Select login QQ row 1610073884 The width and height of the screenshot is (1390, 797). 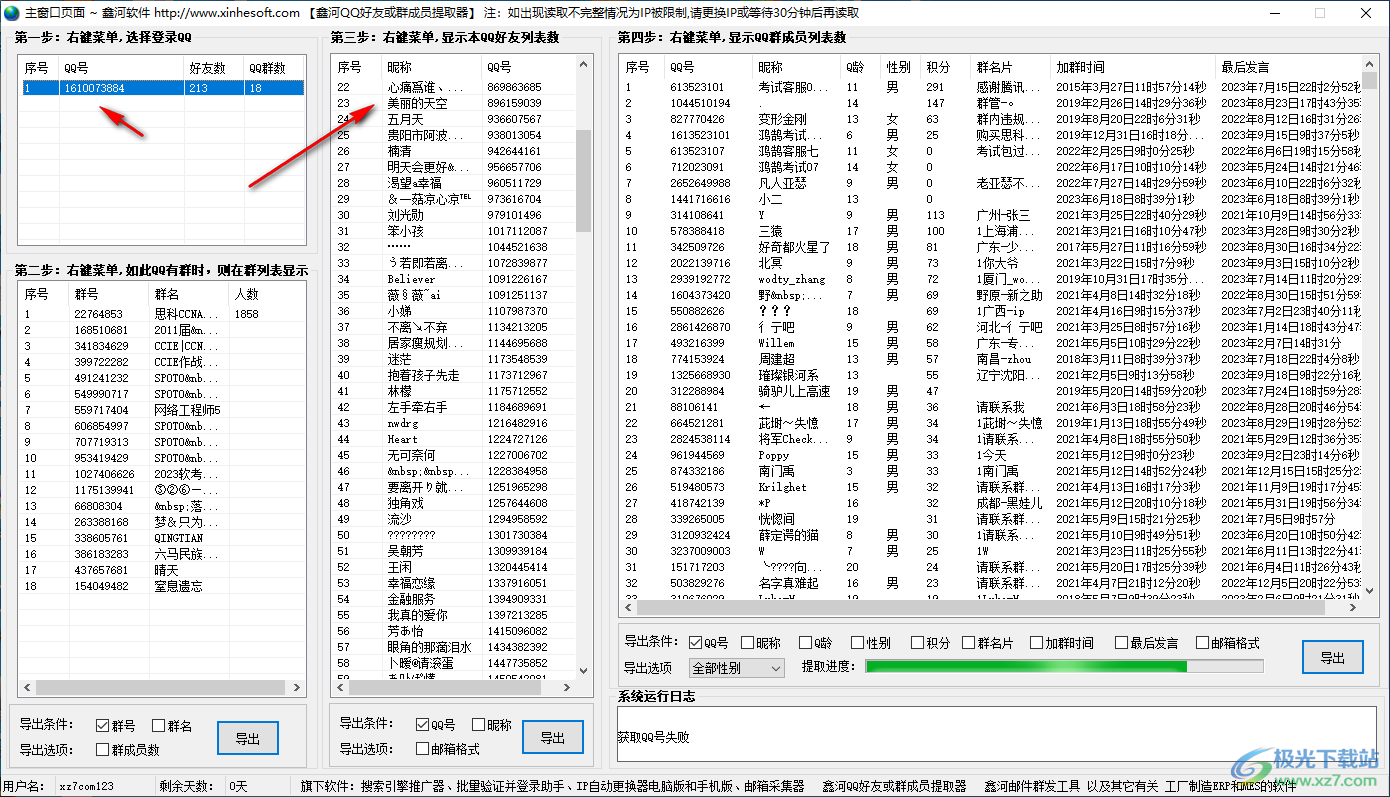coord(162,88)
